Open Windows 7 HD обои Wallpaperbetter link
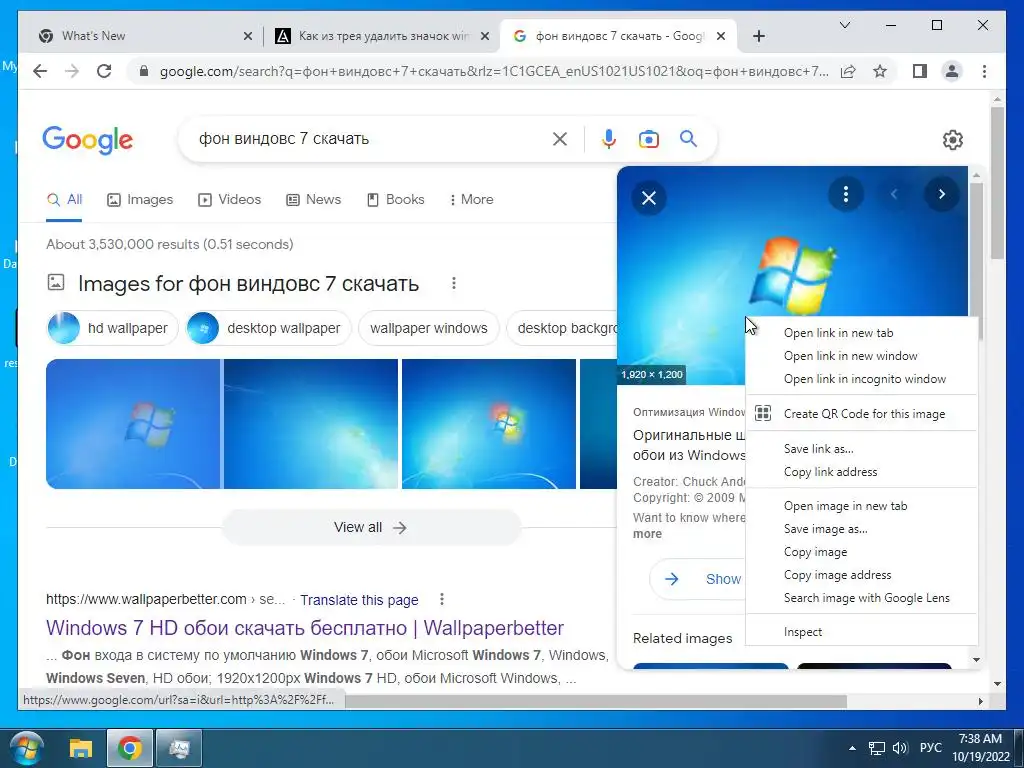Image resolution: width=1024 pixels, height=768 pixels. click(x=305, y=628)
